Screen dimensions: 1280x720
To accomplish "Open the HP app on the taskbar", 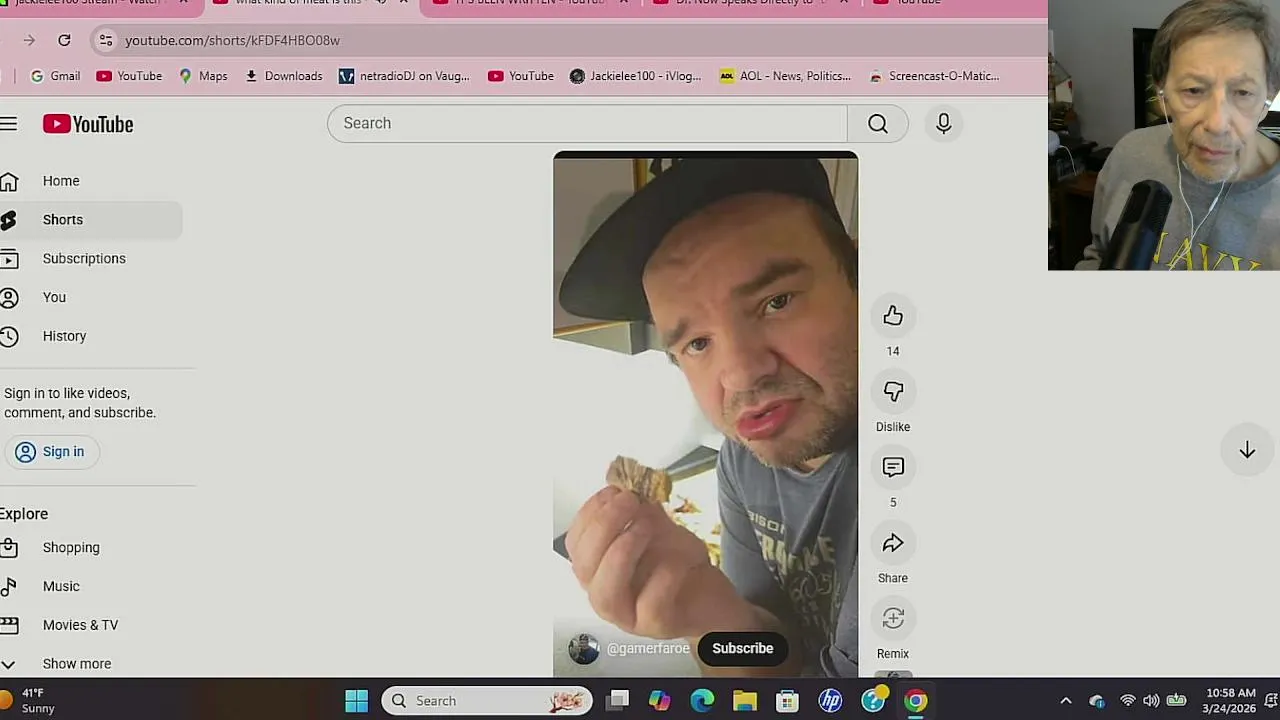I will [x=831, y=701].
